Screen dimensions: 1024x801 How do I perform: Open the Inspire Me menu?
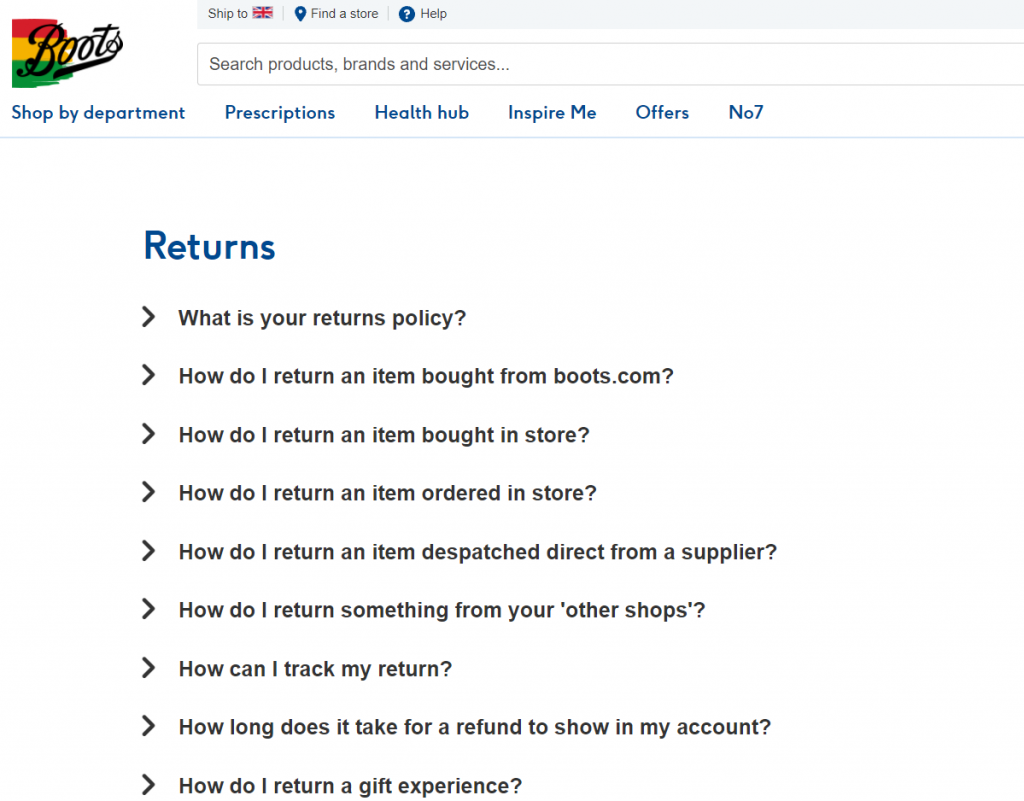[x=552, y=113]
